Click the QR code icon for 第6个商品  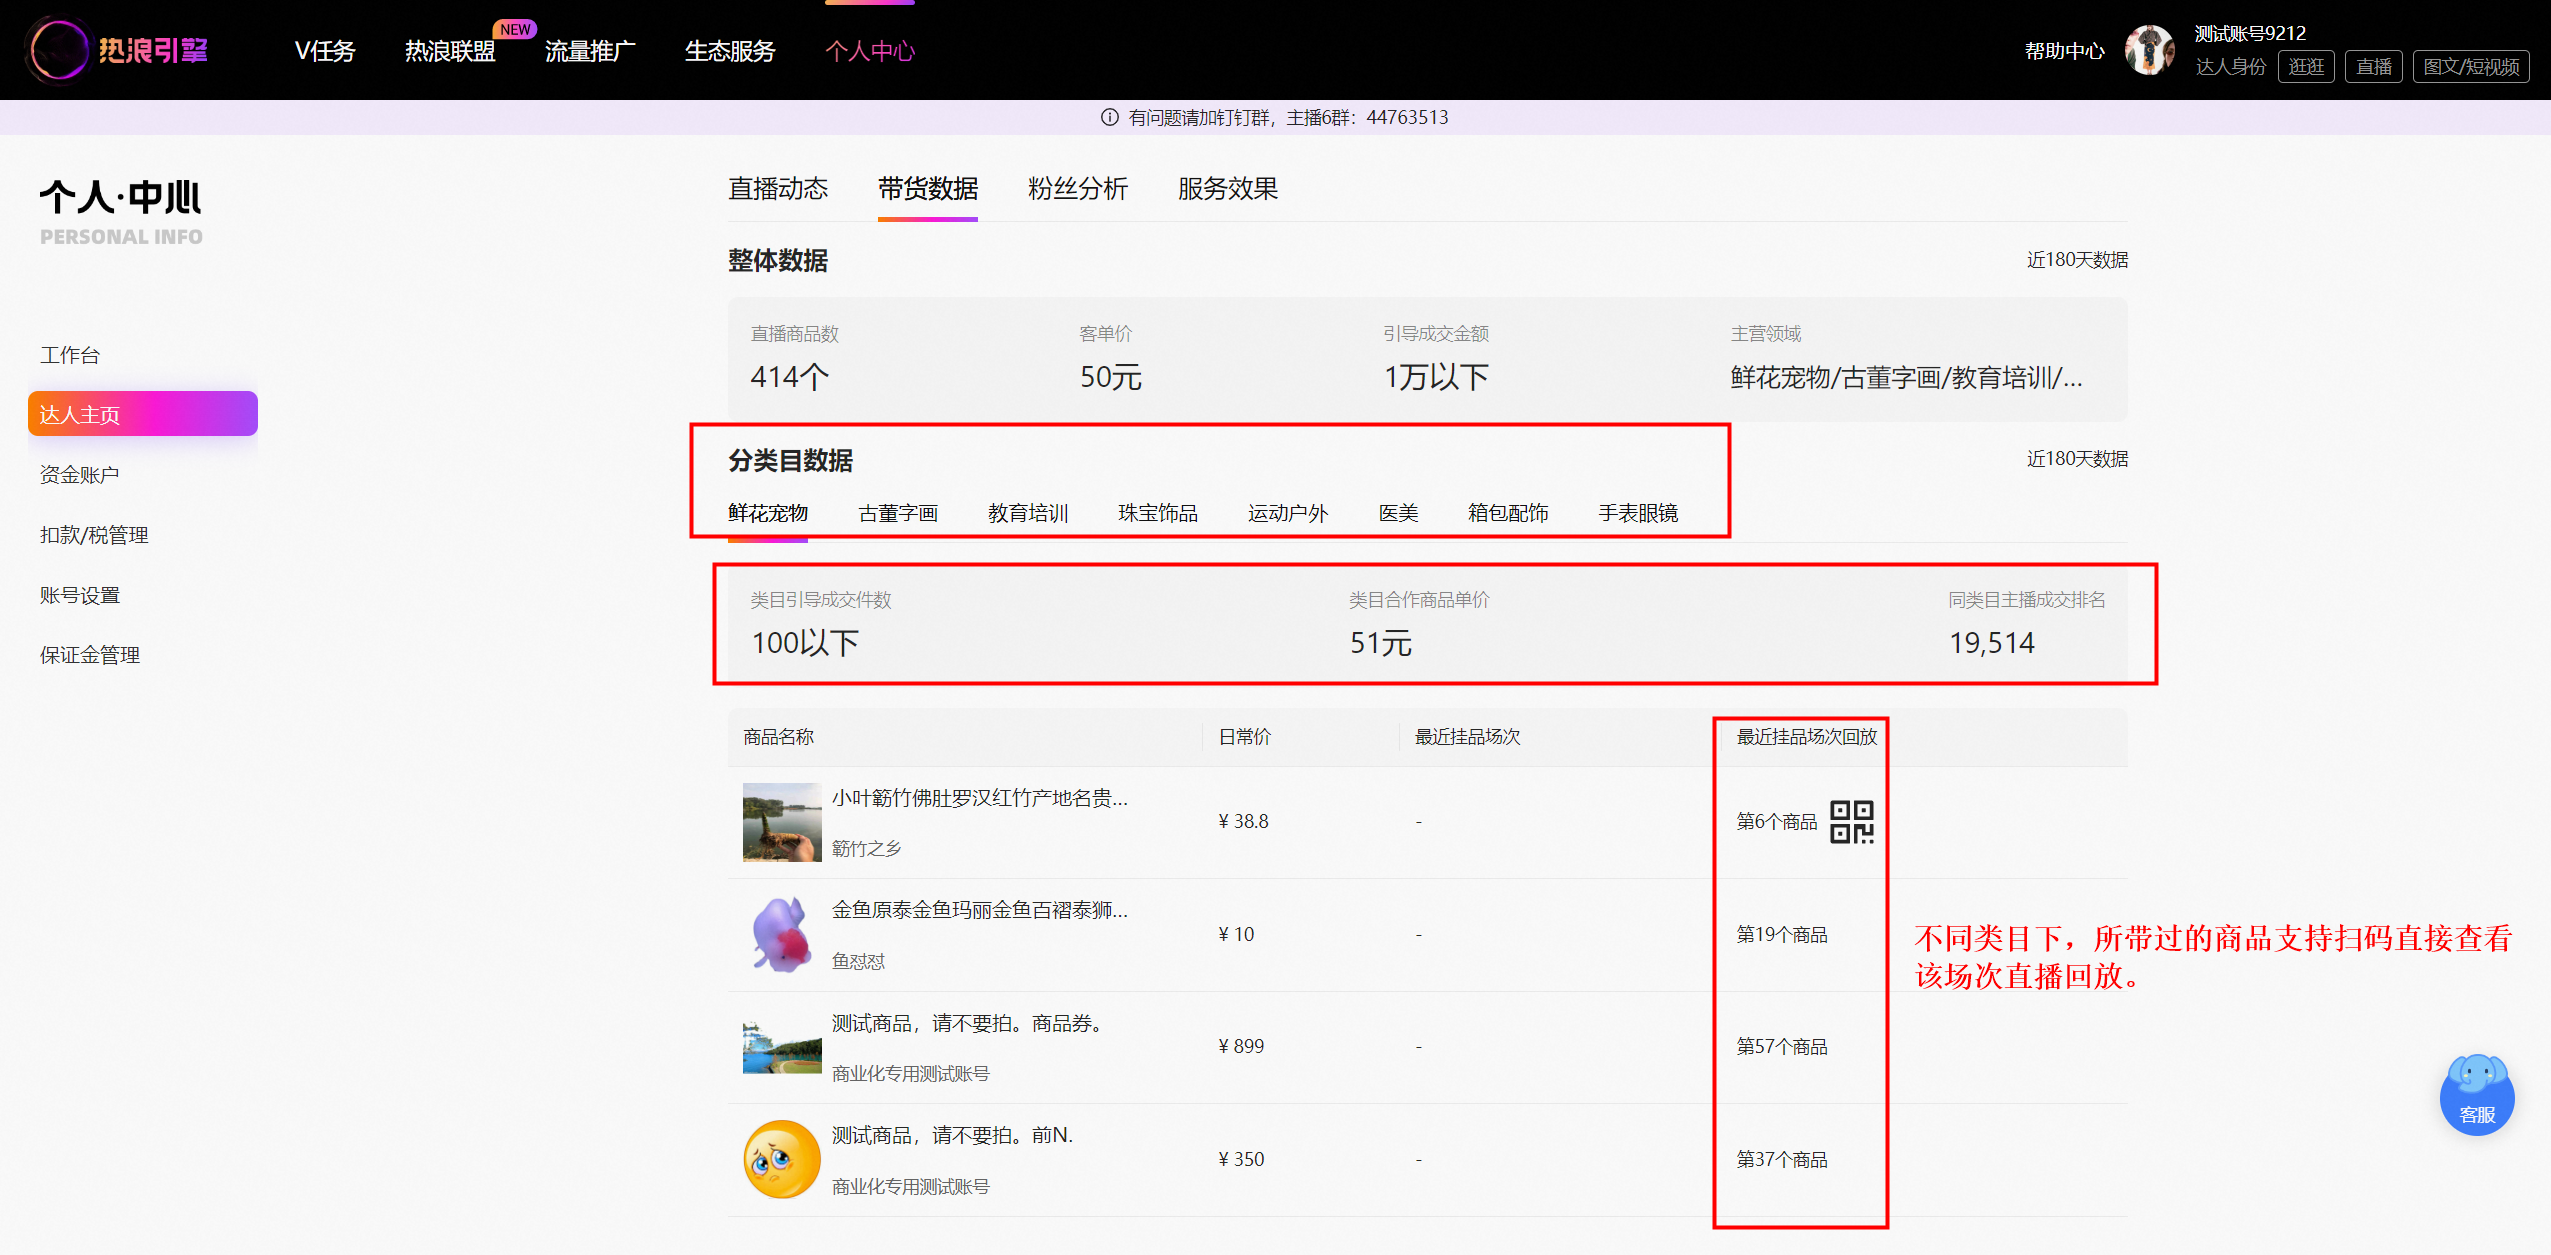tap(1852, 822)
